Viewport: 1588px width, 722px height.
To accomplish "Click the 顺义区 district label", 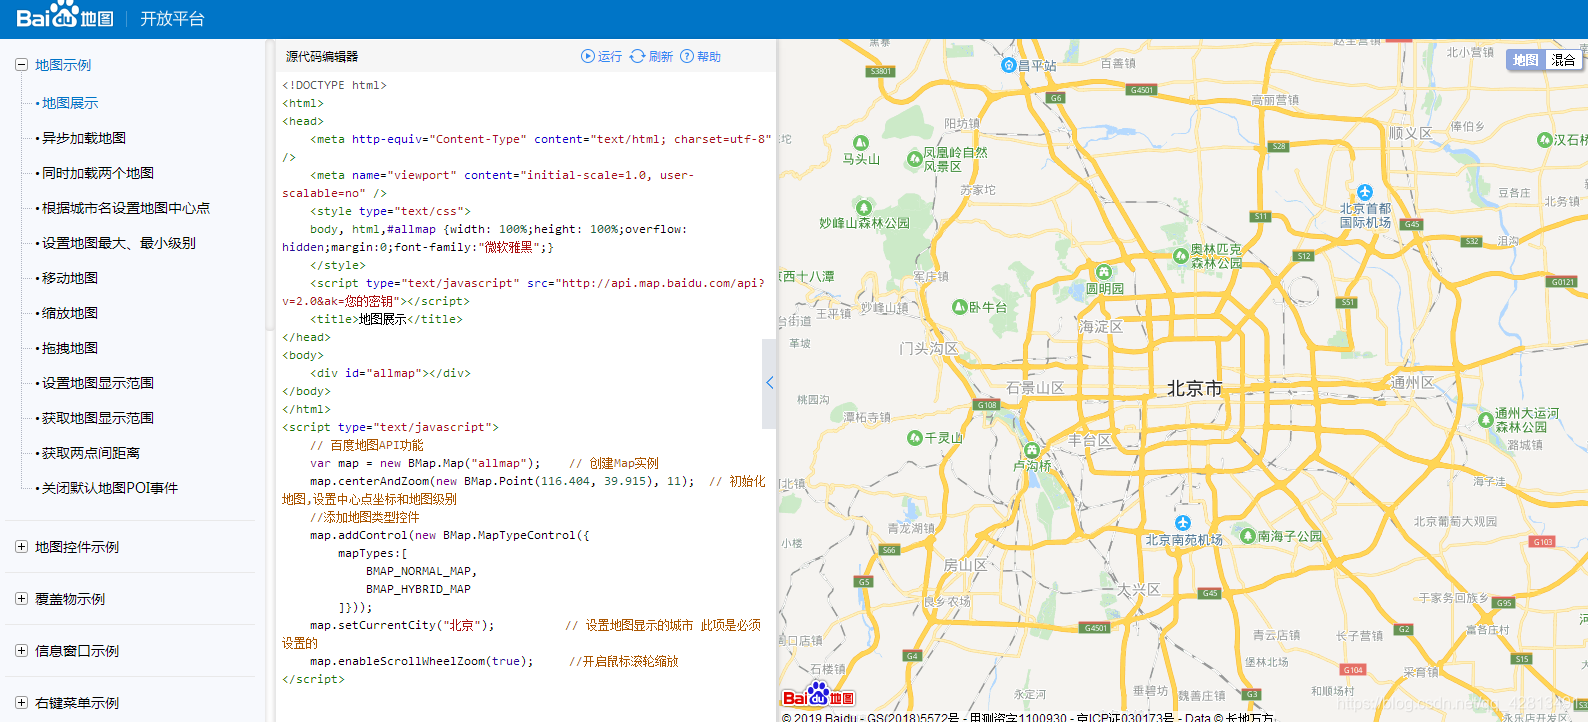I will pos(1410,133).
